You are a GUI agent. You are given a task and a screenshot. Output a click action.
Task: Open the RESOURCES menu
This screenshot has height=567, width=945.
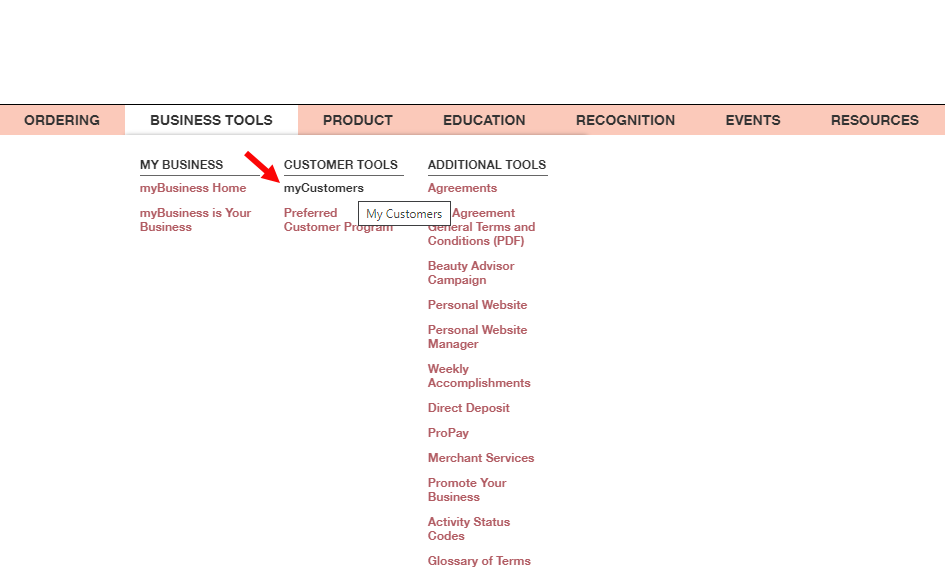coord(875,120)
